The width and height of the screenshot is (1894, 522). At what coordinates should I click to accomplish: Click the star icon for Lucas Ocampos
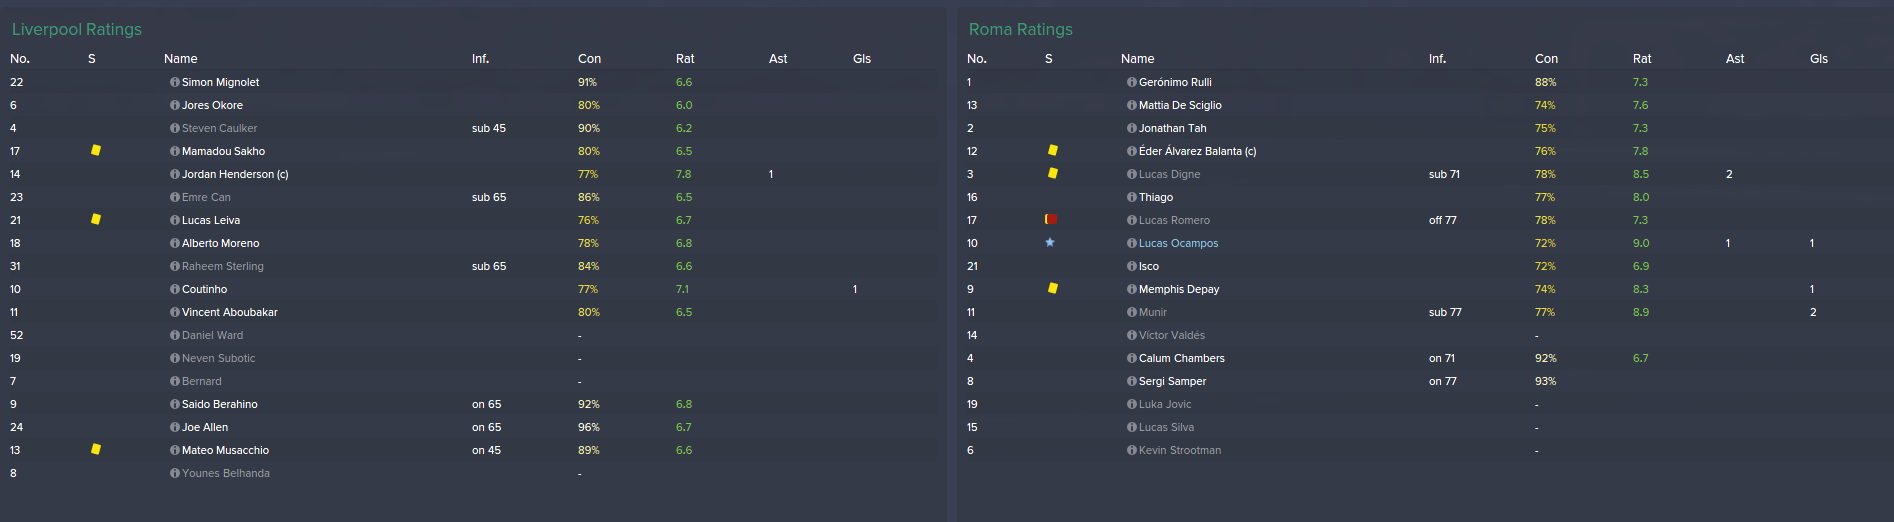click(1050, 243)
